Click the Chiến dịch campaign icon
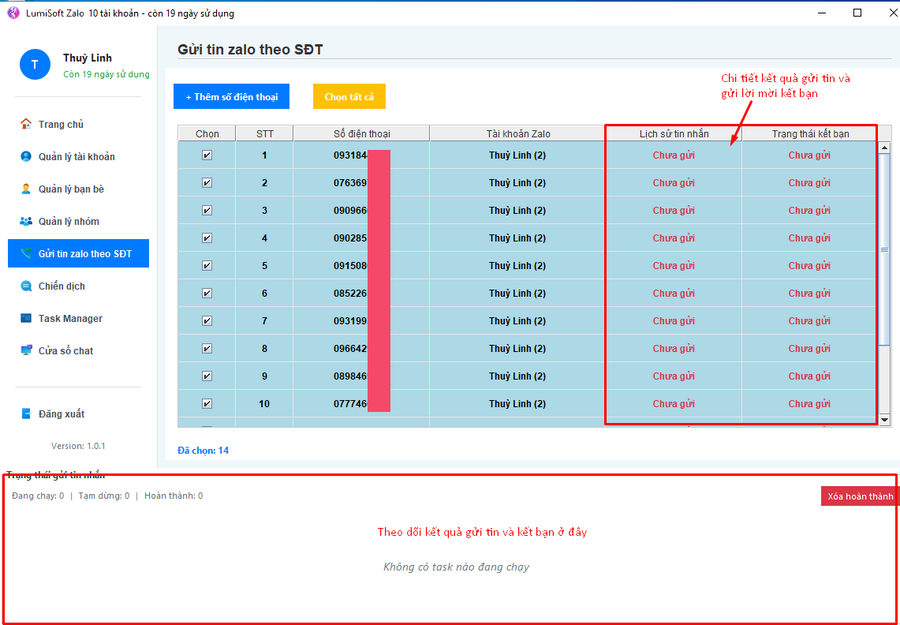900x625 pixels. (26, 286)
